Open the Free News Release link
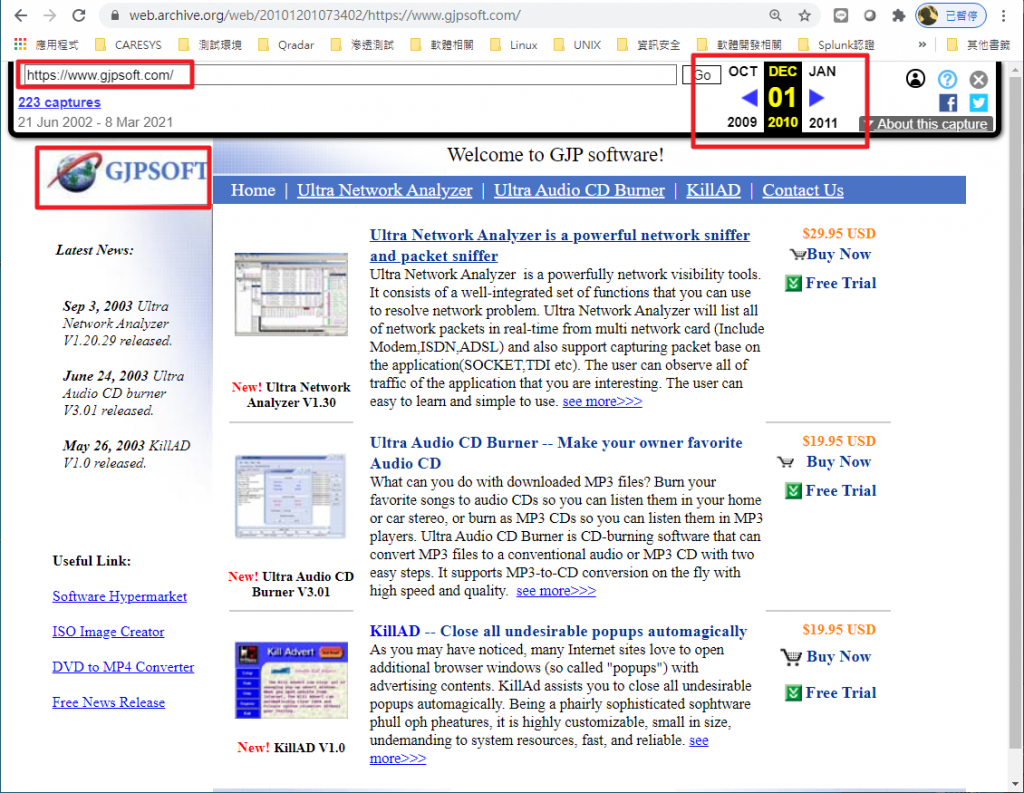This screenshot has width=1024, height=793. 108,702
